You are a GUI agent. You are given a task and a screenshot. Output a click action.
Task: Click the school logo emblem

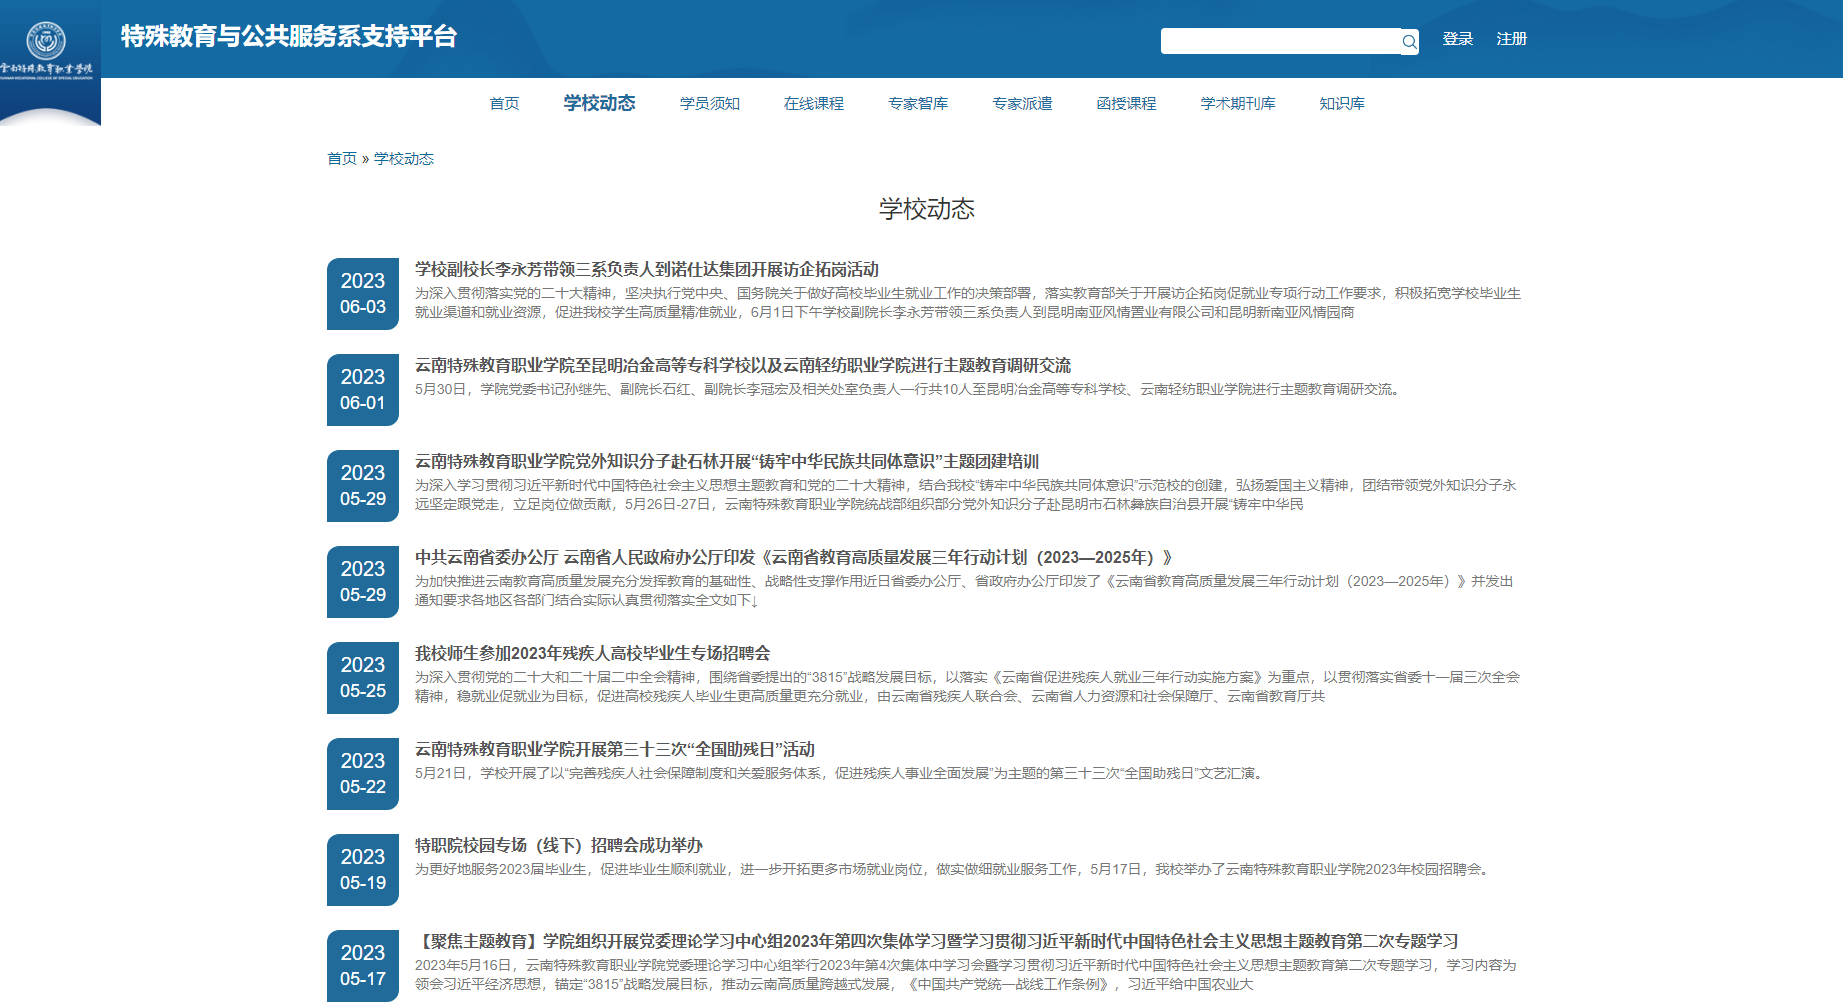pos(46,42)
